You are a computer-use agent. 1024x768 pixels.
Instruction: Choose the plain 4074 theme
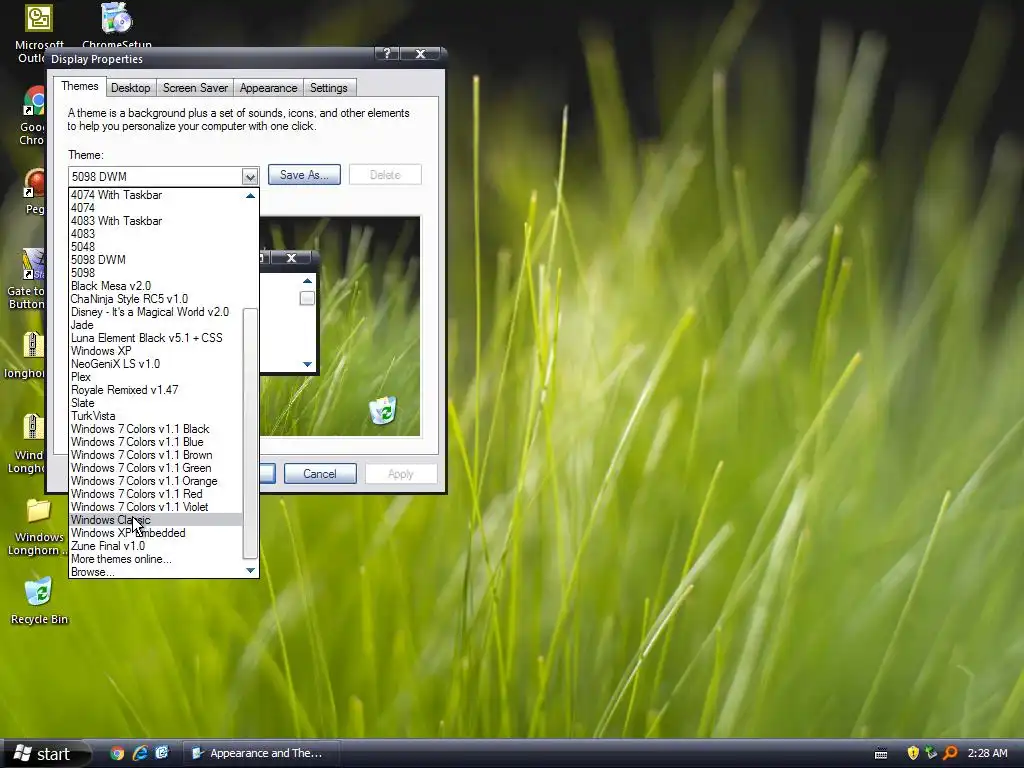(x=155, y=208)
